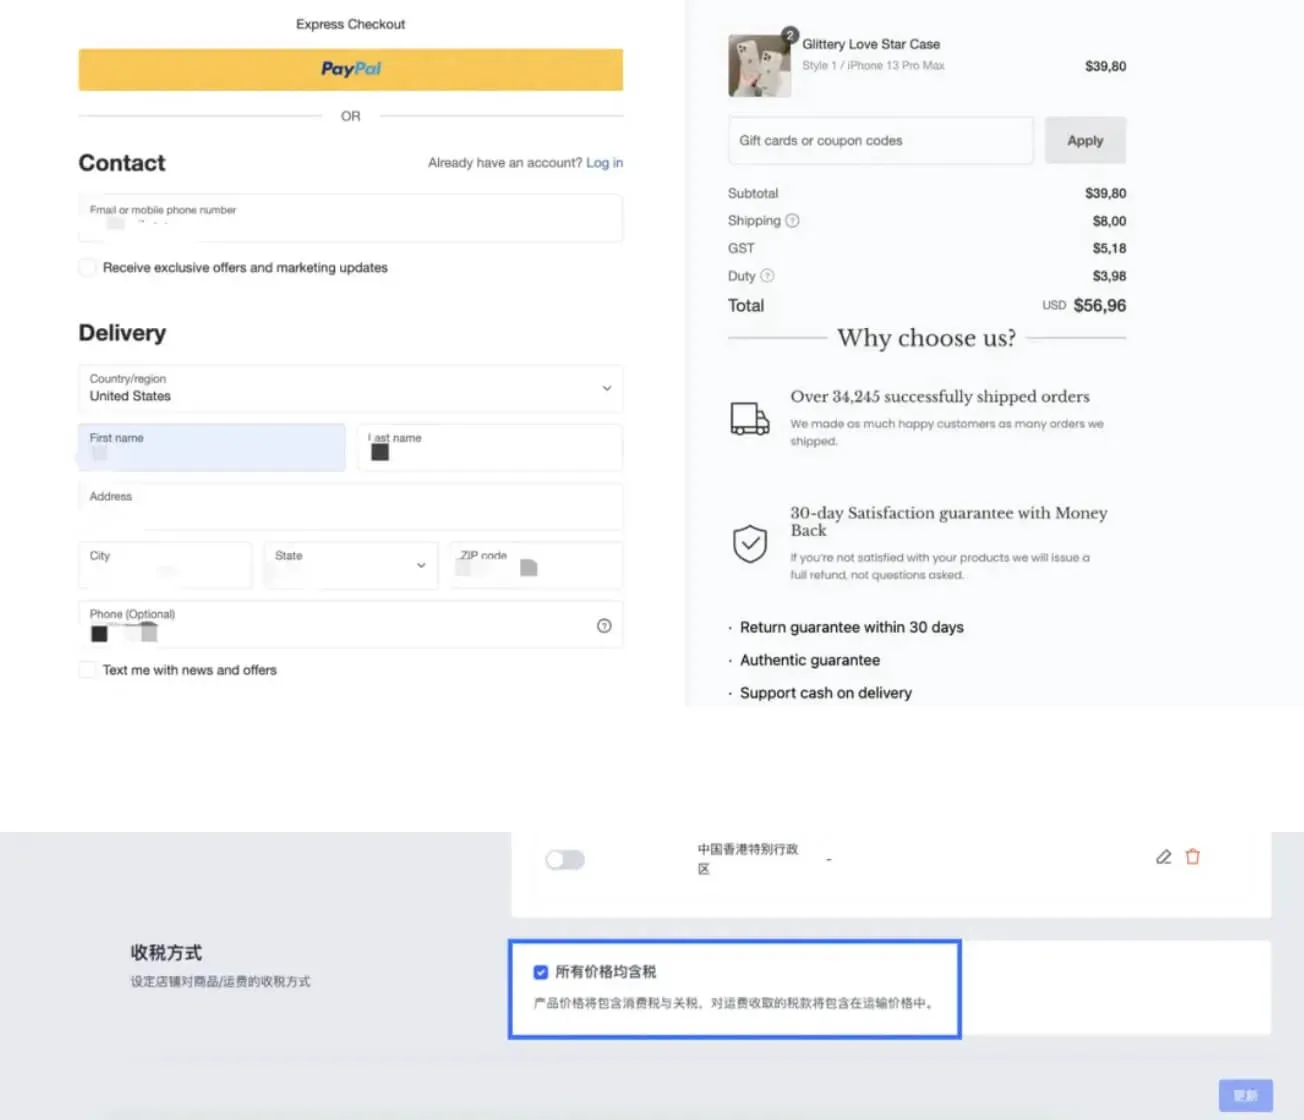
Task: Pay with the PayPal express checkout button
Action: (x=350, y=69)
